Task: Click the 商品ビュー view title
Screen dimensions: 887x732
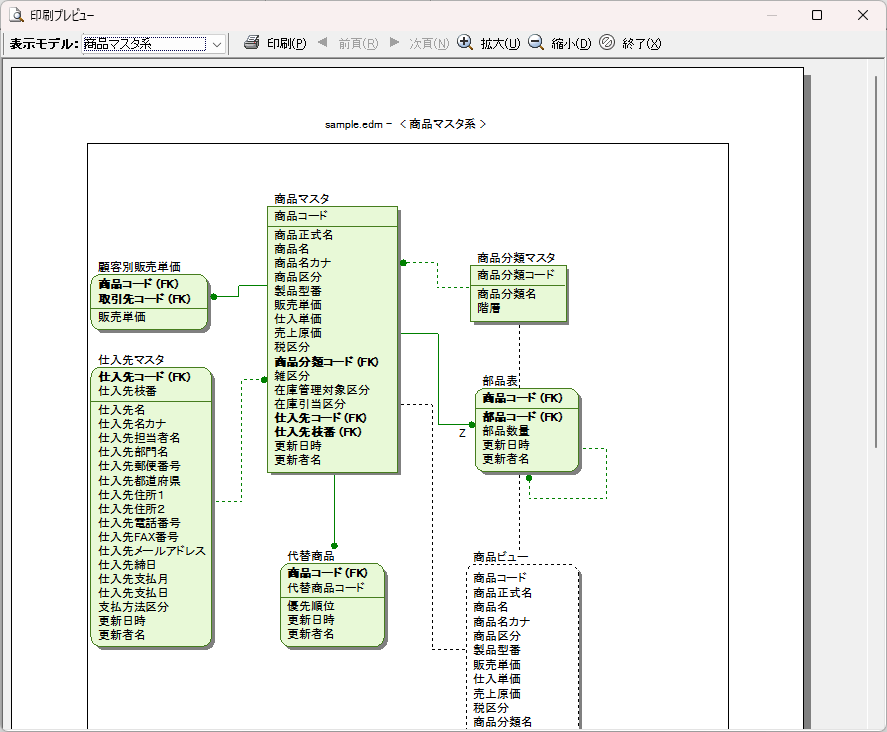Action: pos(501,558)
